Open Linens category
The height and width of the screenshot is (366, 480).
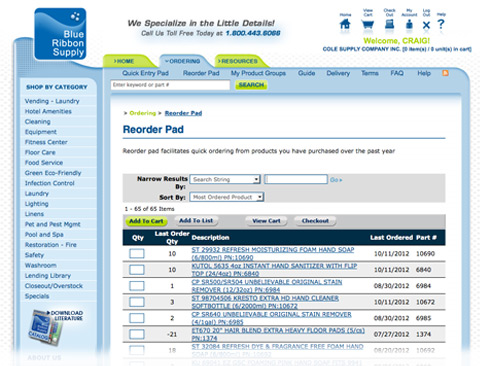point(34,214)
